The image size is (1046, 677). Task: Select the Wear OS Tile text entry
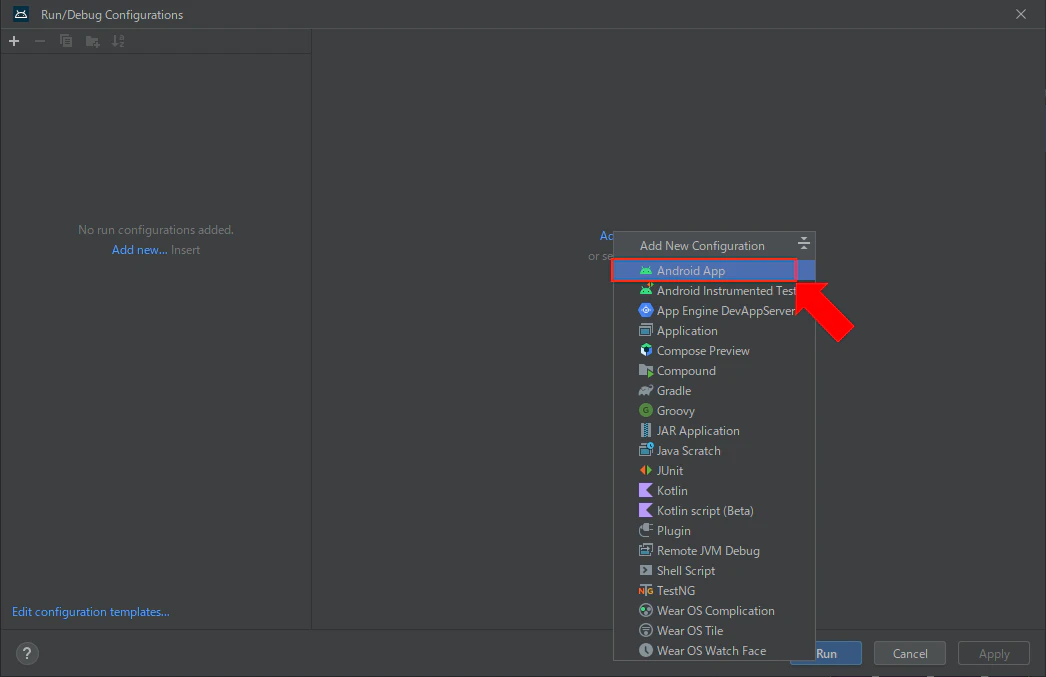tap(690, 631)
